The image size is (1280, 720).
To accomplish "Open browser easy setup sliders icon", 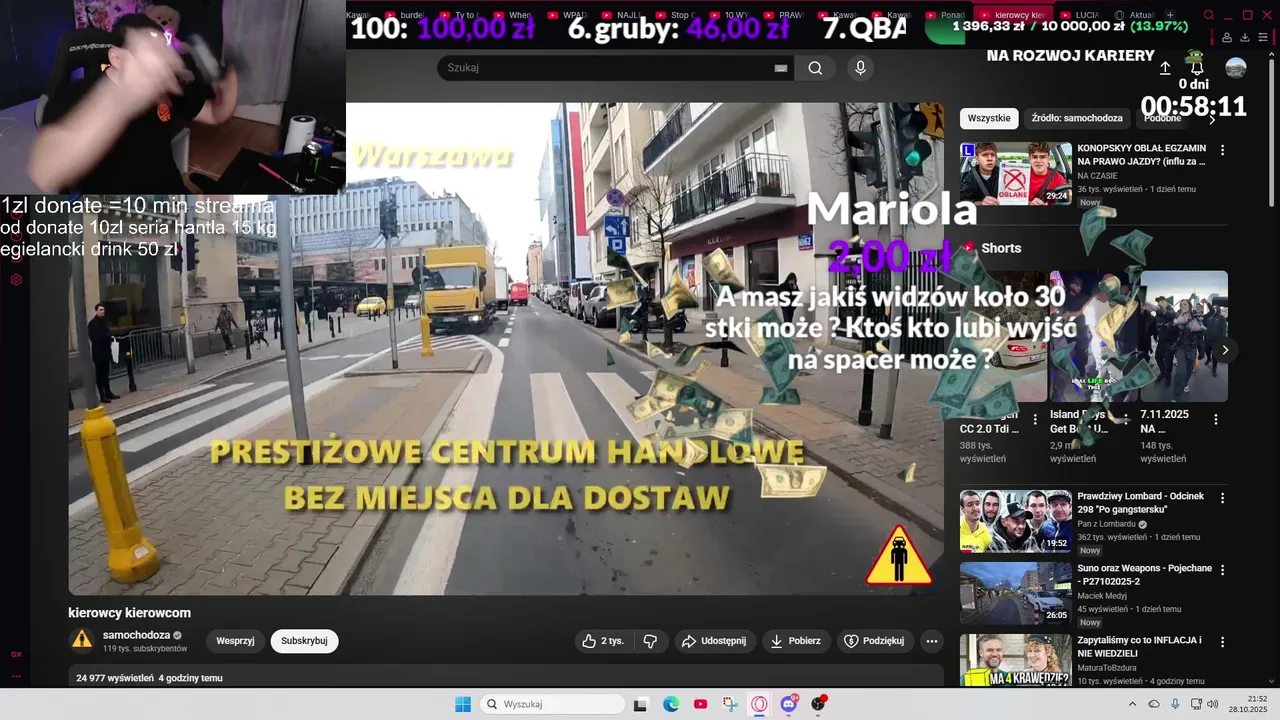I will pyautogui.click(x=1264, y=37).
